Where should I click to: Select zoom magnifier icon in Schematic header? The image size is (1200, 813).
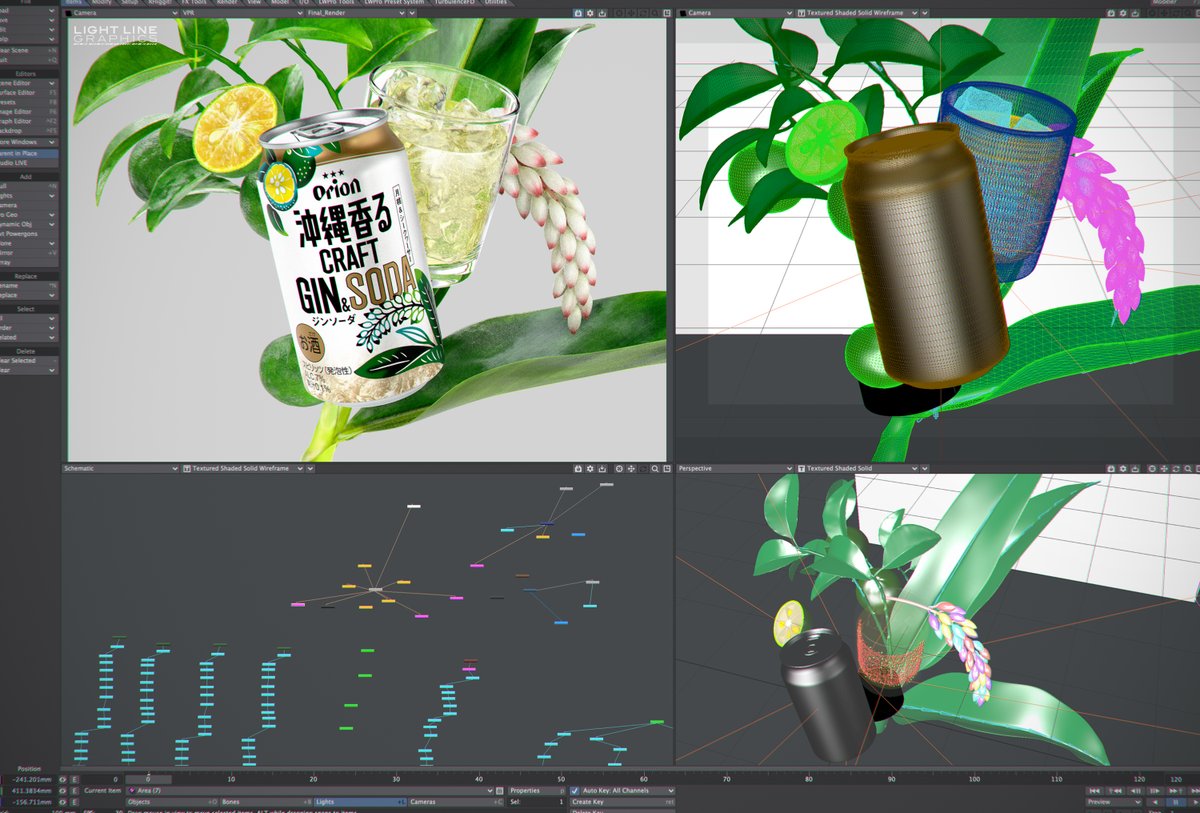(x=655, y=468)
